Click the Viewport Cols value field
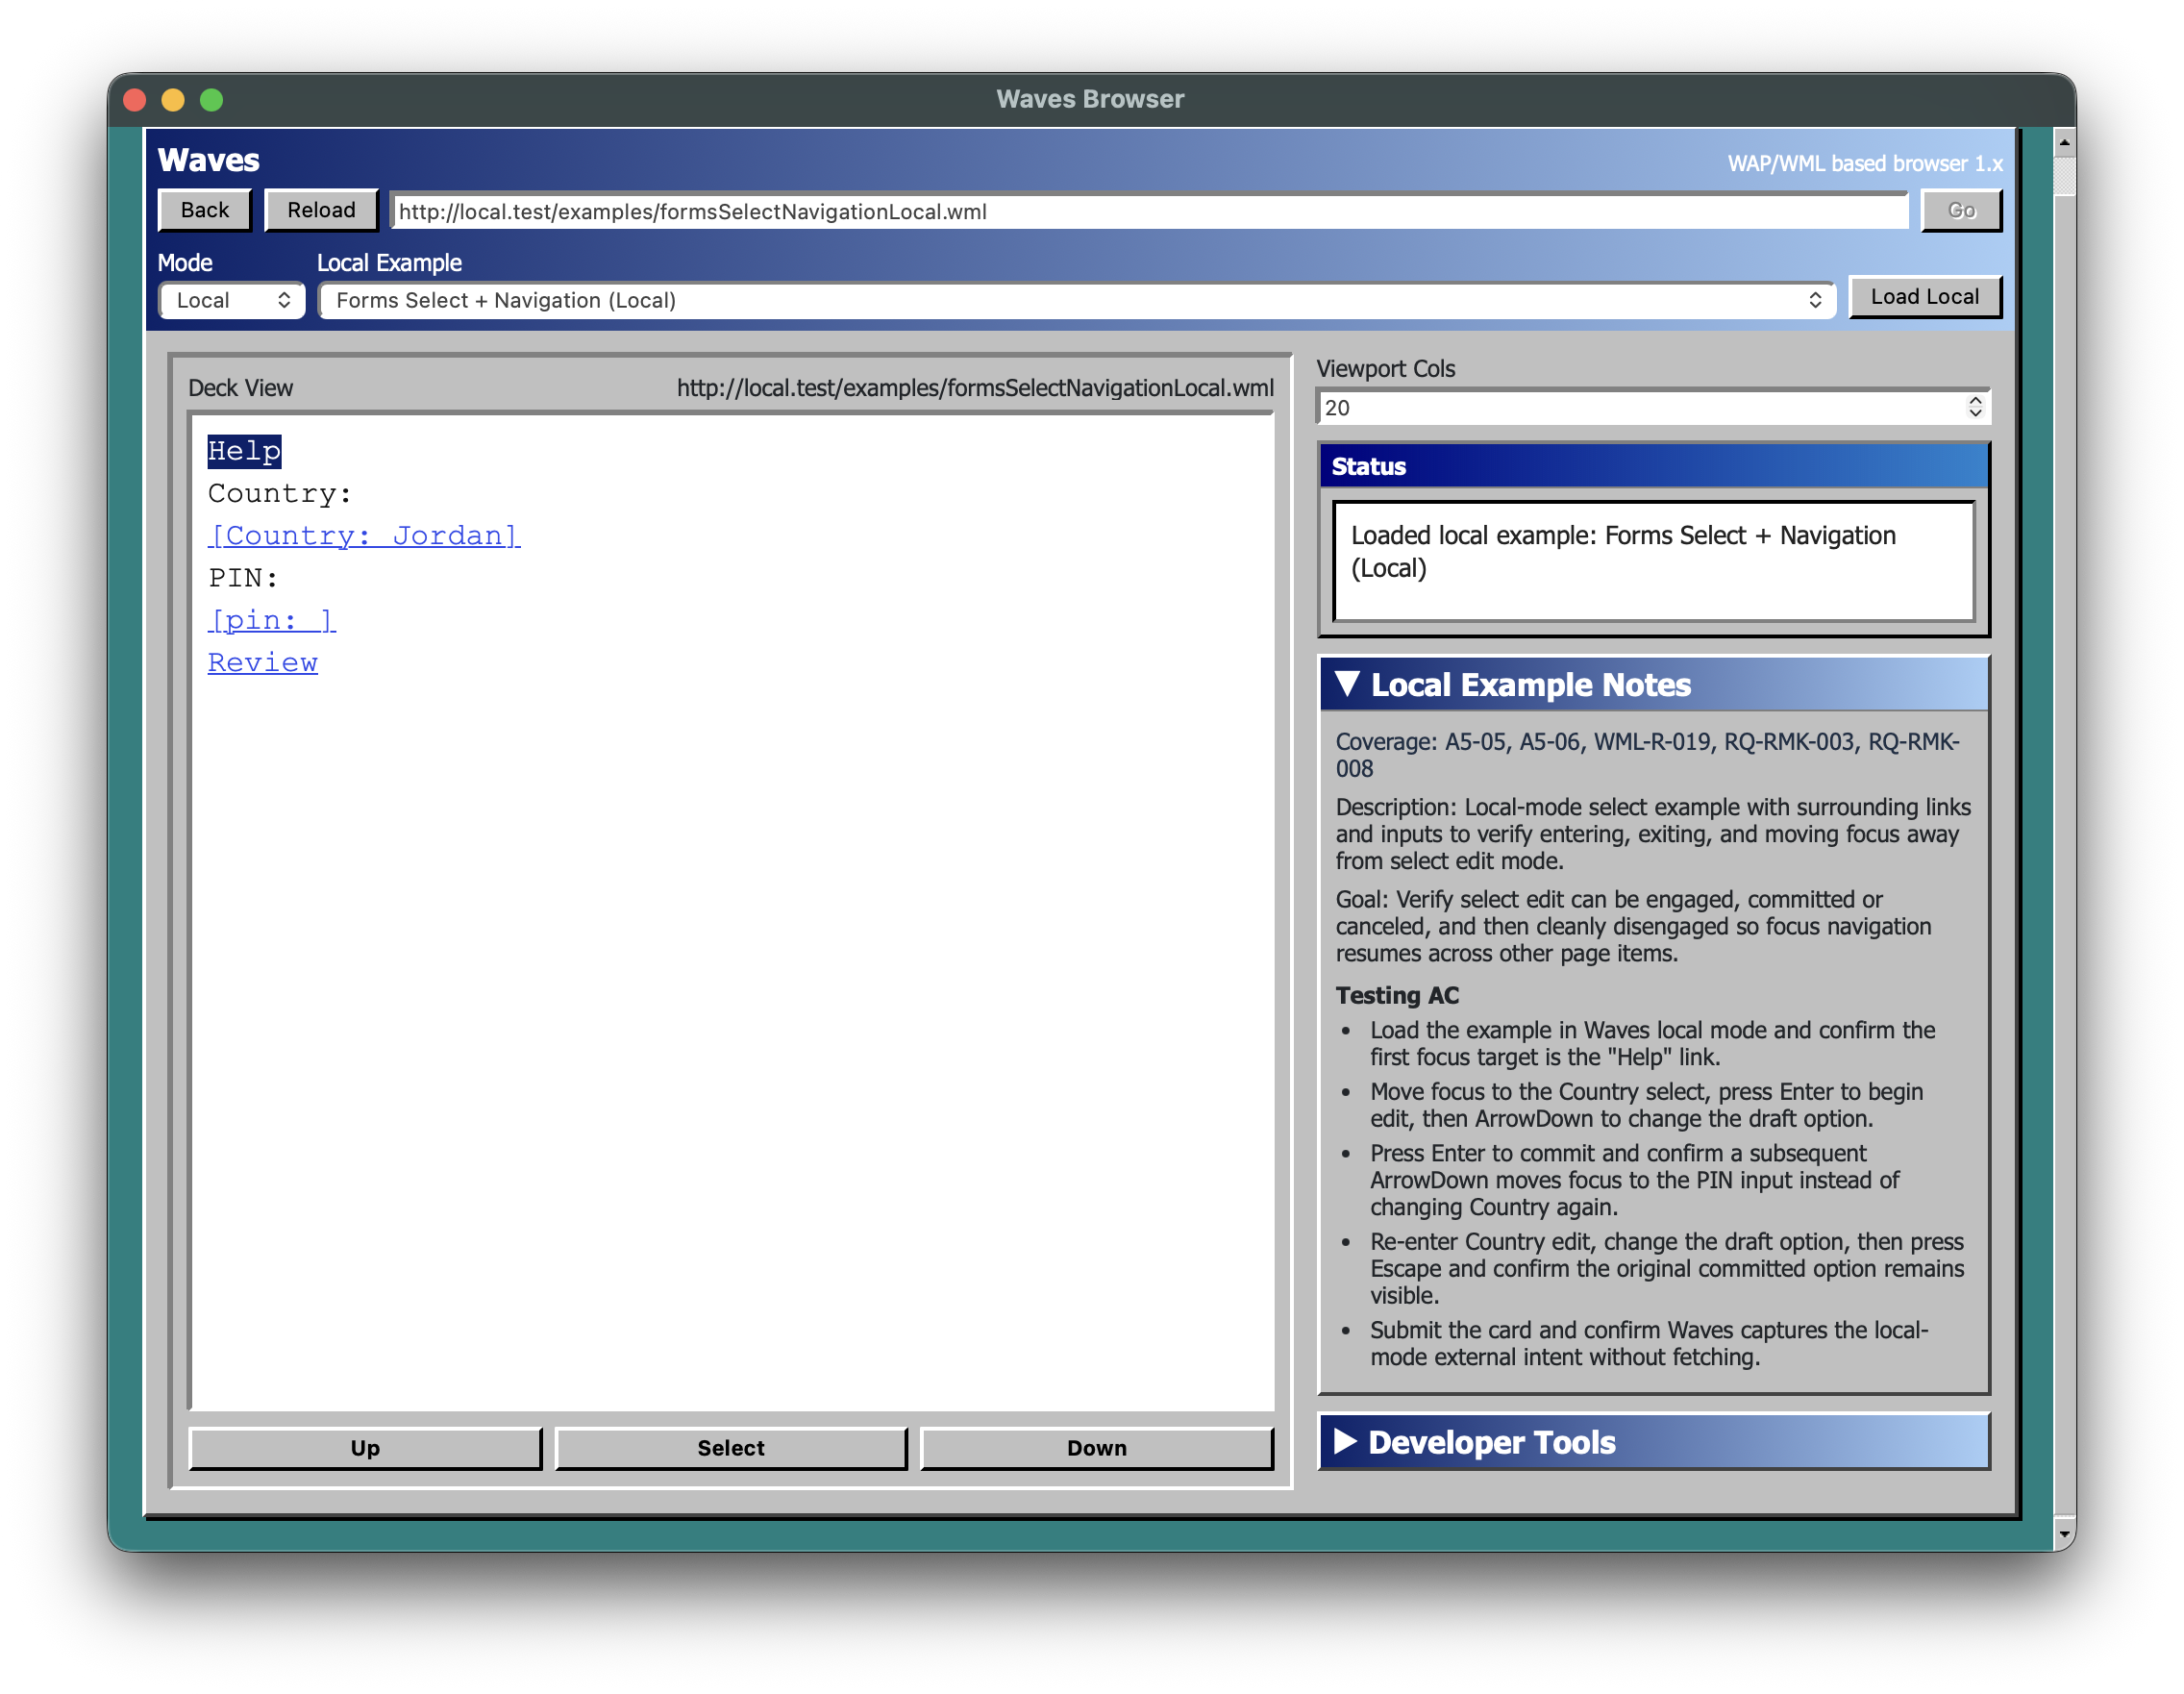Image resolution: width=2184 pixels, height=1694 pixels. 1600,407
